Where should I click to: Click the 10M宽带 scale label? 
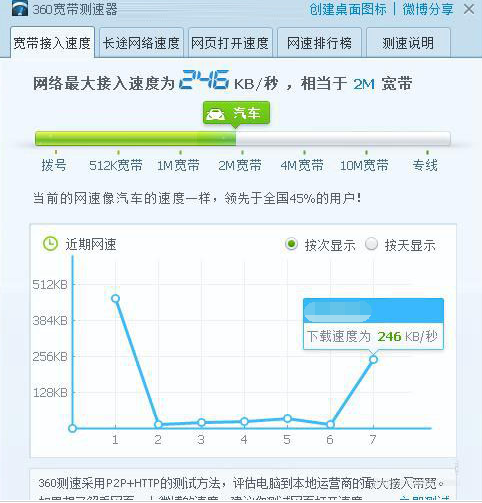coord(364,165)
